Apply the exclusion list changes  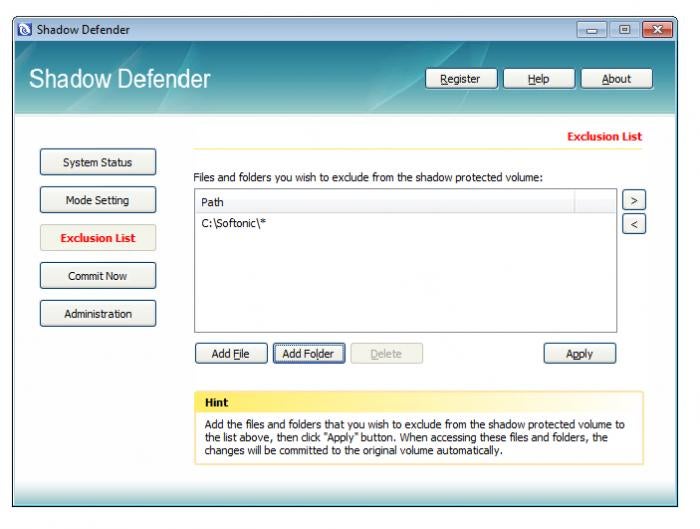click(x=579, y=354)
